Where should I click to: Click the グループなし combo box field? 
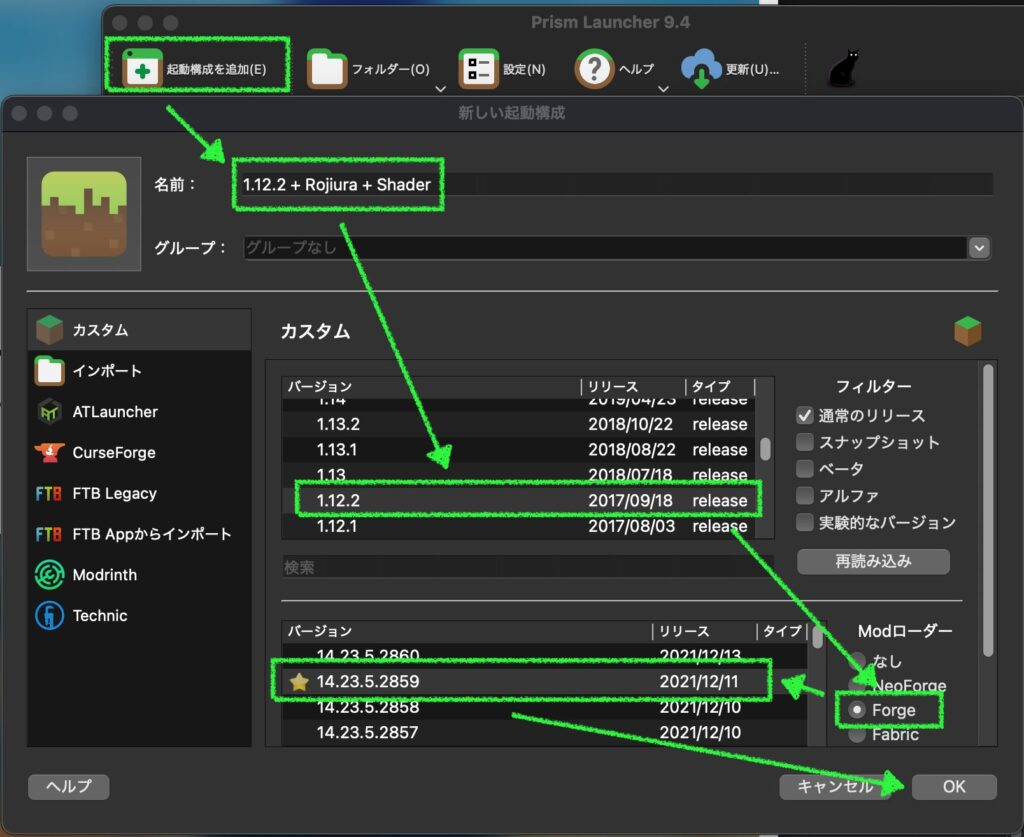[617, 247]
